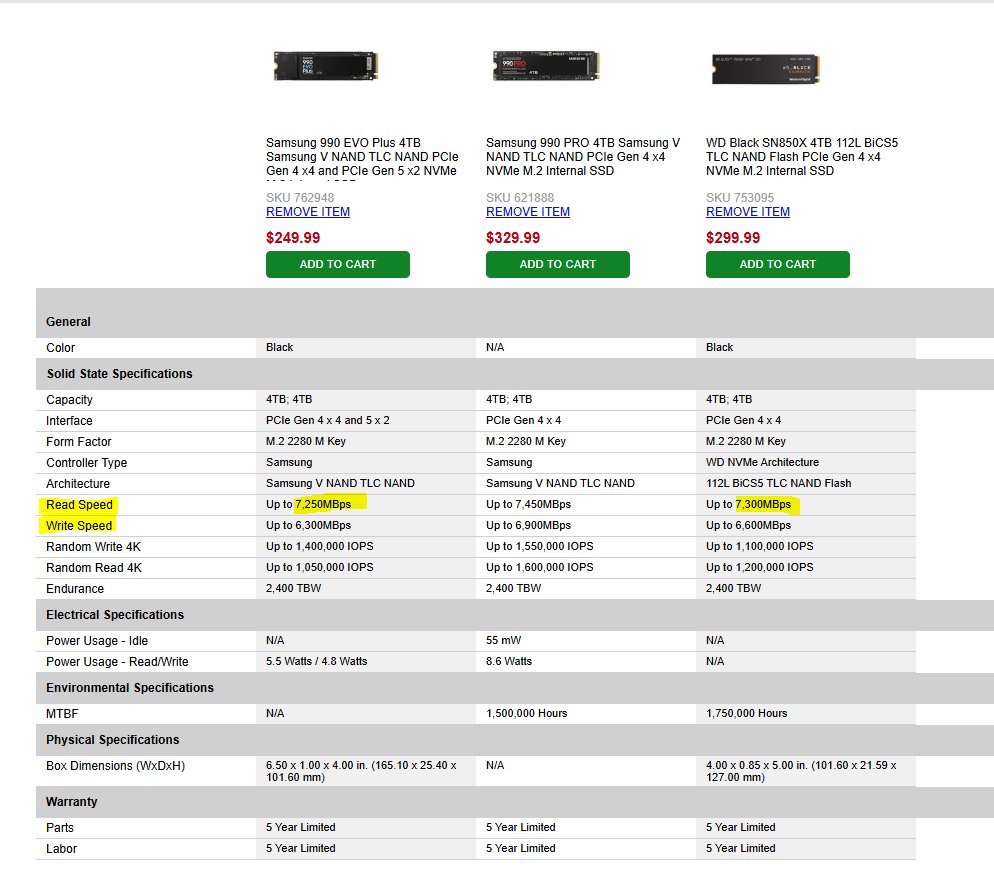The height and width of the screenshot is (871, 994).
Task: Add the $249.99 Samsung 990 EVO Plus to cart
Action: tap(337, 264)
